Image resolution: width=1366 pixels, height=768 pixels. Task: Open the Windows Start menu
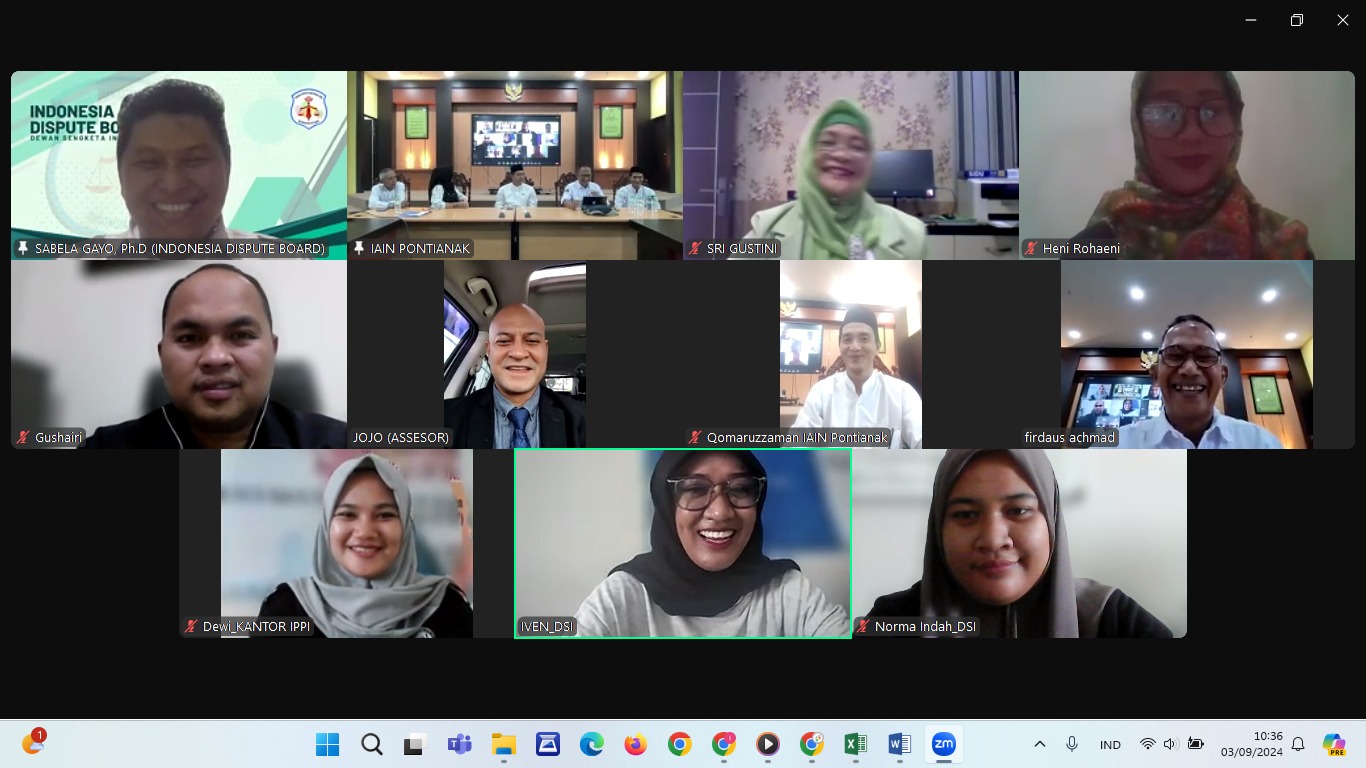coord(327,744)
